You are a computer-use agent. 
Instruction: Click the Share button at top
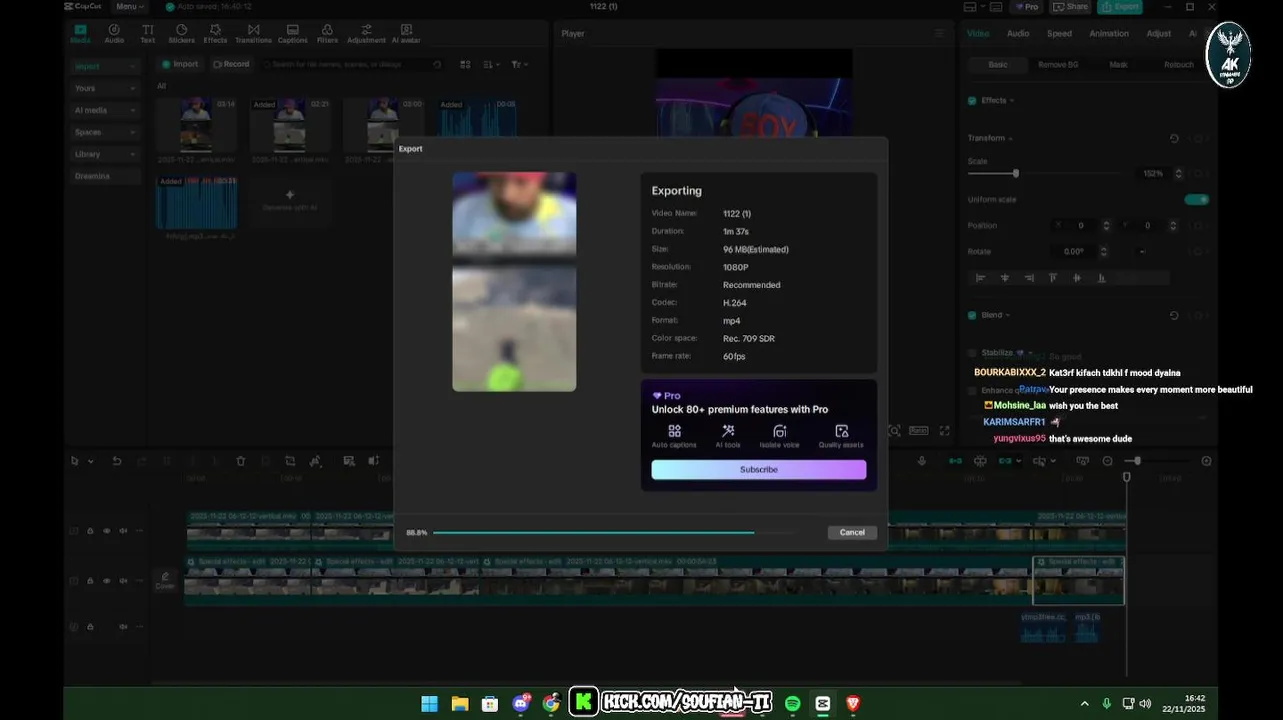point(1070,7)
